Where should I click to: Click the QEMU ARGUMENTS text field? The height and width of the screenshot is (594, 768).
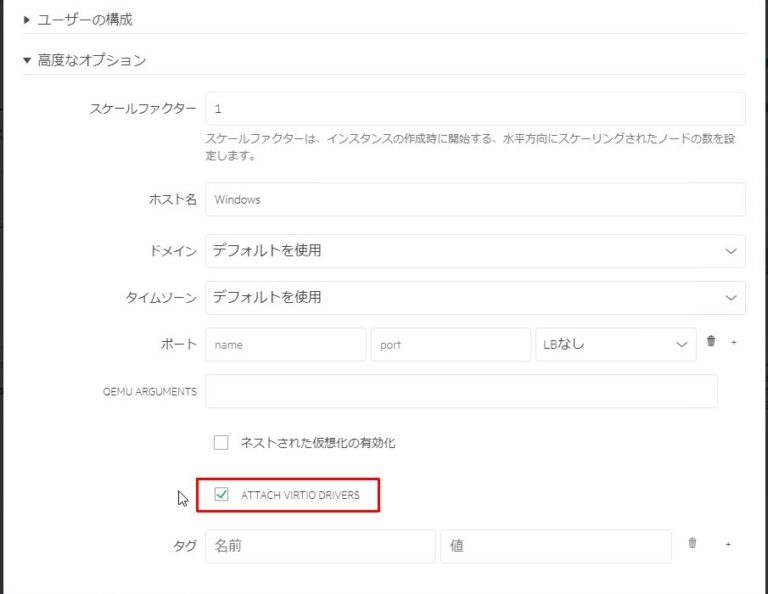point(461,391)
